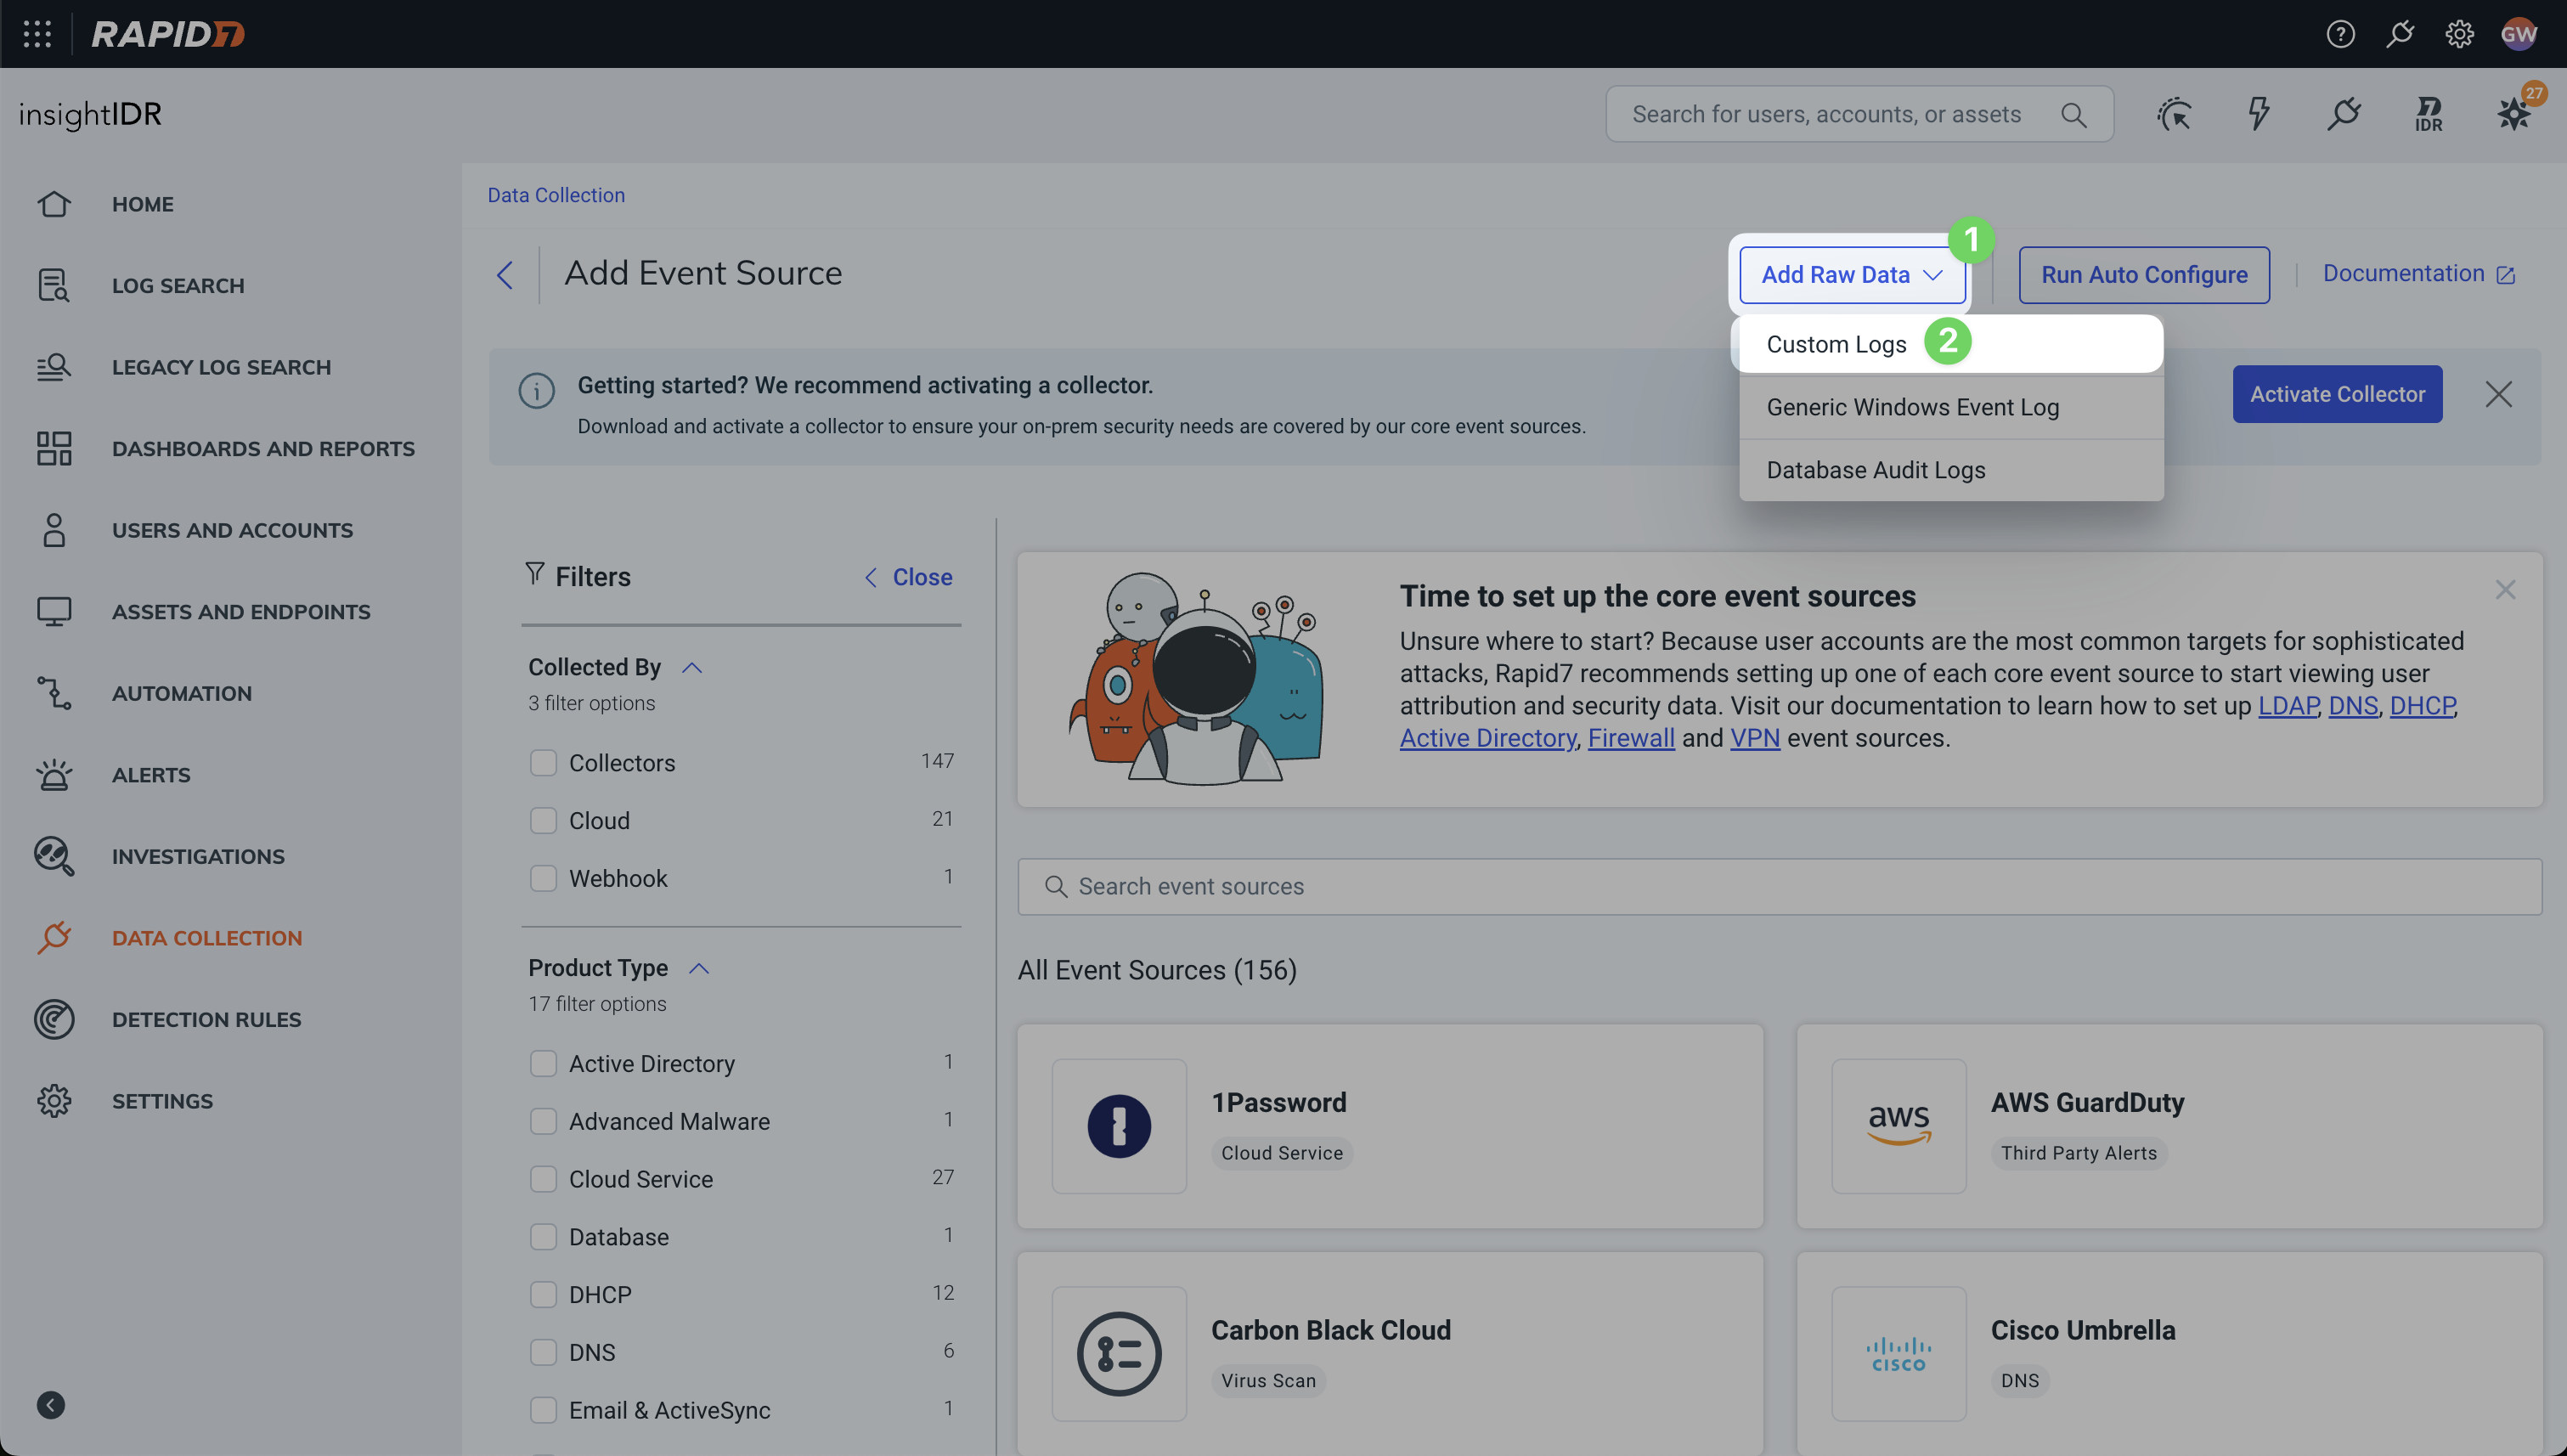Click the users, accounts, or assets search box
Image resolution: width=2567 pixels, height=1456 pixels.
1859,114
